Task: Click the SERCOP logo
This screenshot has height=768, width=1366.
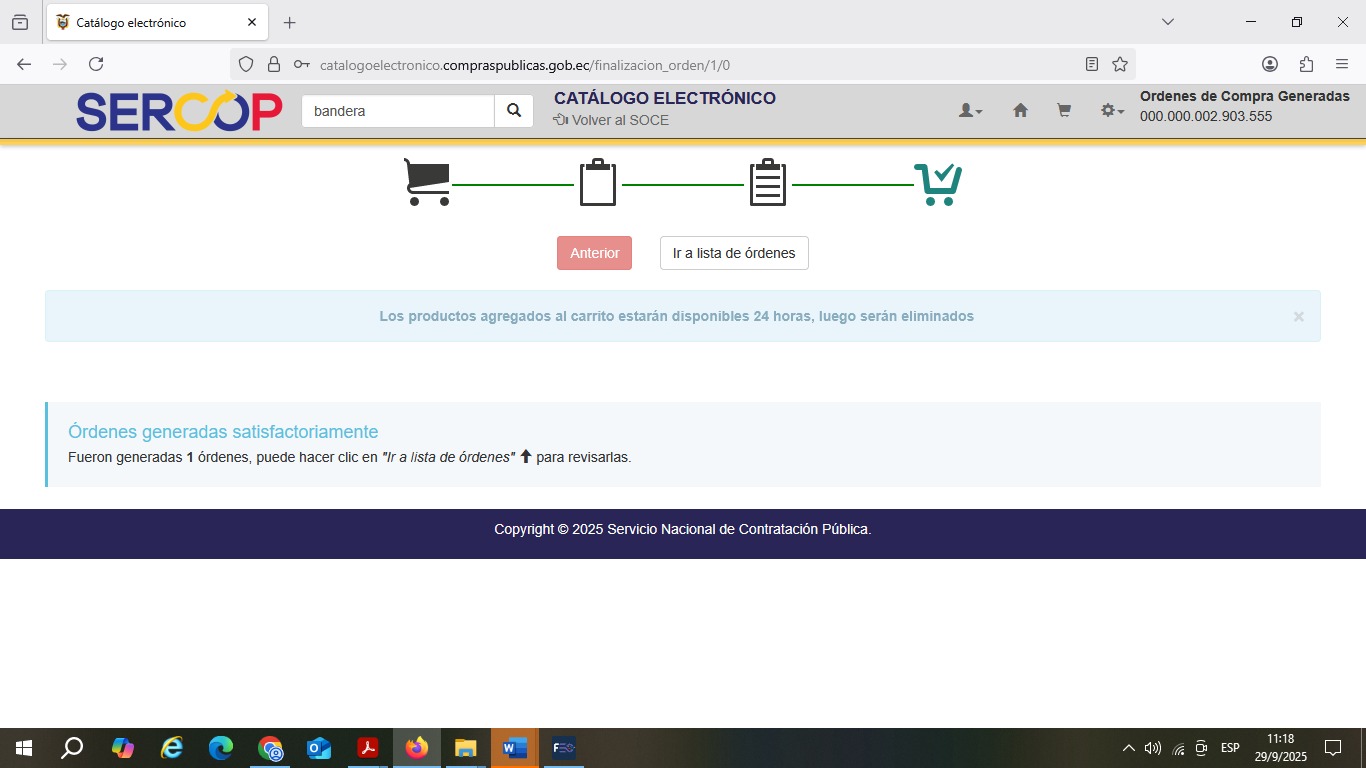Action: click(179, 112)
